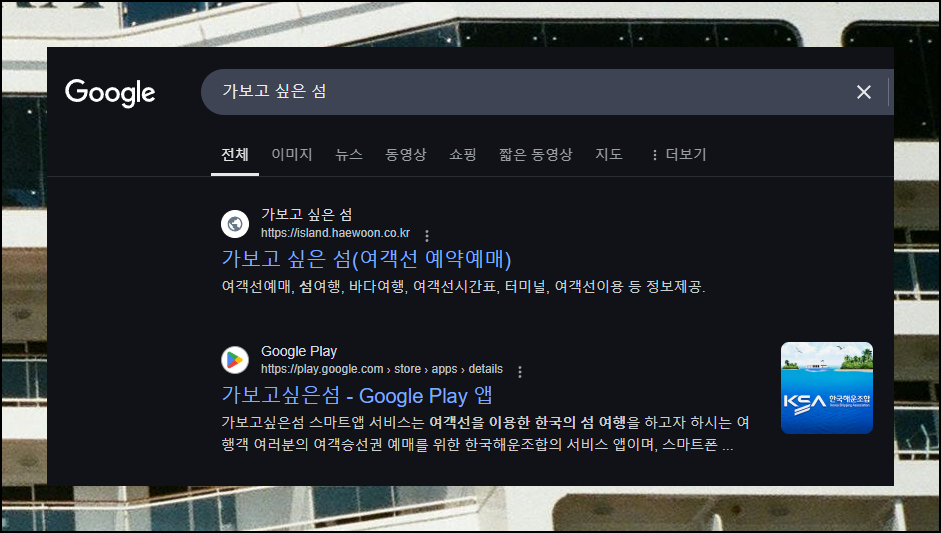This screenshot has height=533, width=941.
Task: Open the 짧은 동영상 tab
Action: tap(535, 155)
